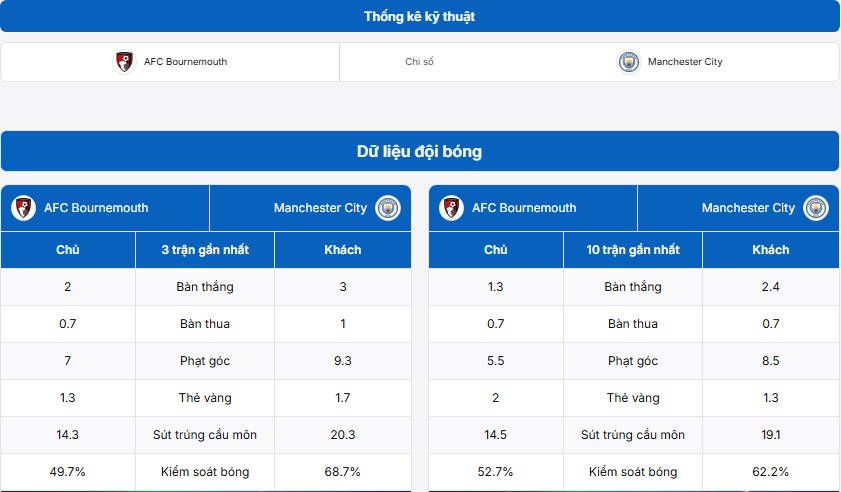Image resolution: width=841 pixels, height=492 pixels.
Task: Click Khách header in 10 trận gần nhất table
Action: [771, 249]
